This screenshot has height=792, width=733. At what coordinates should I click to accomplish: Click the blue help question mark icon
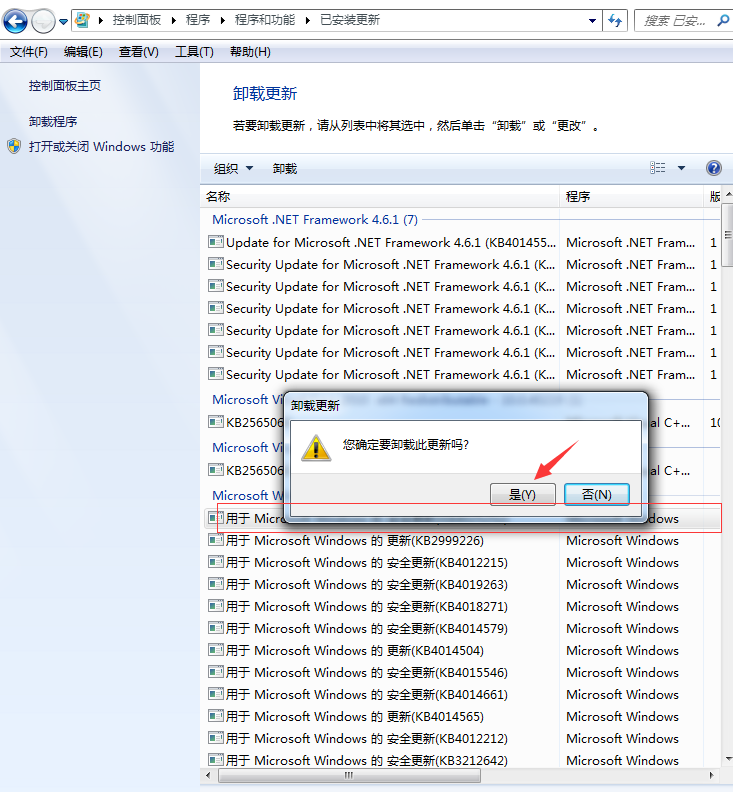(713, 168)
